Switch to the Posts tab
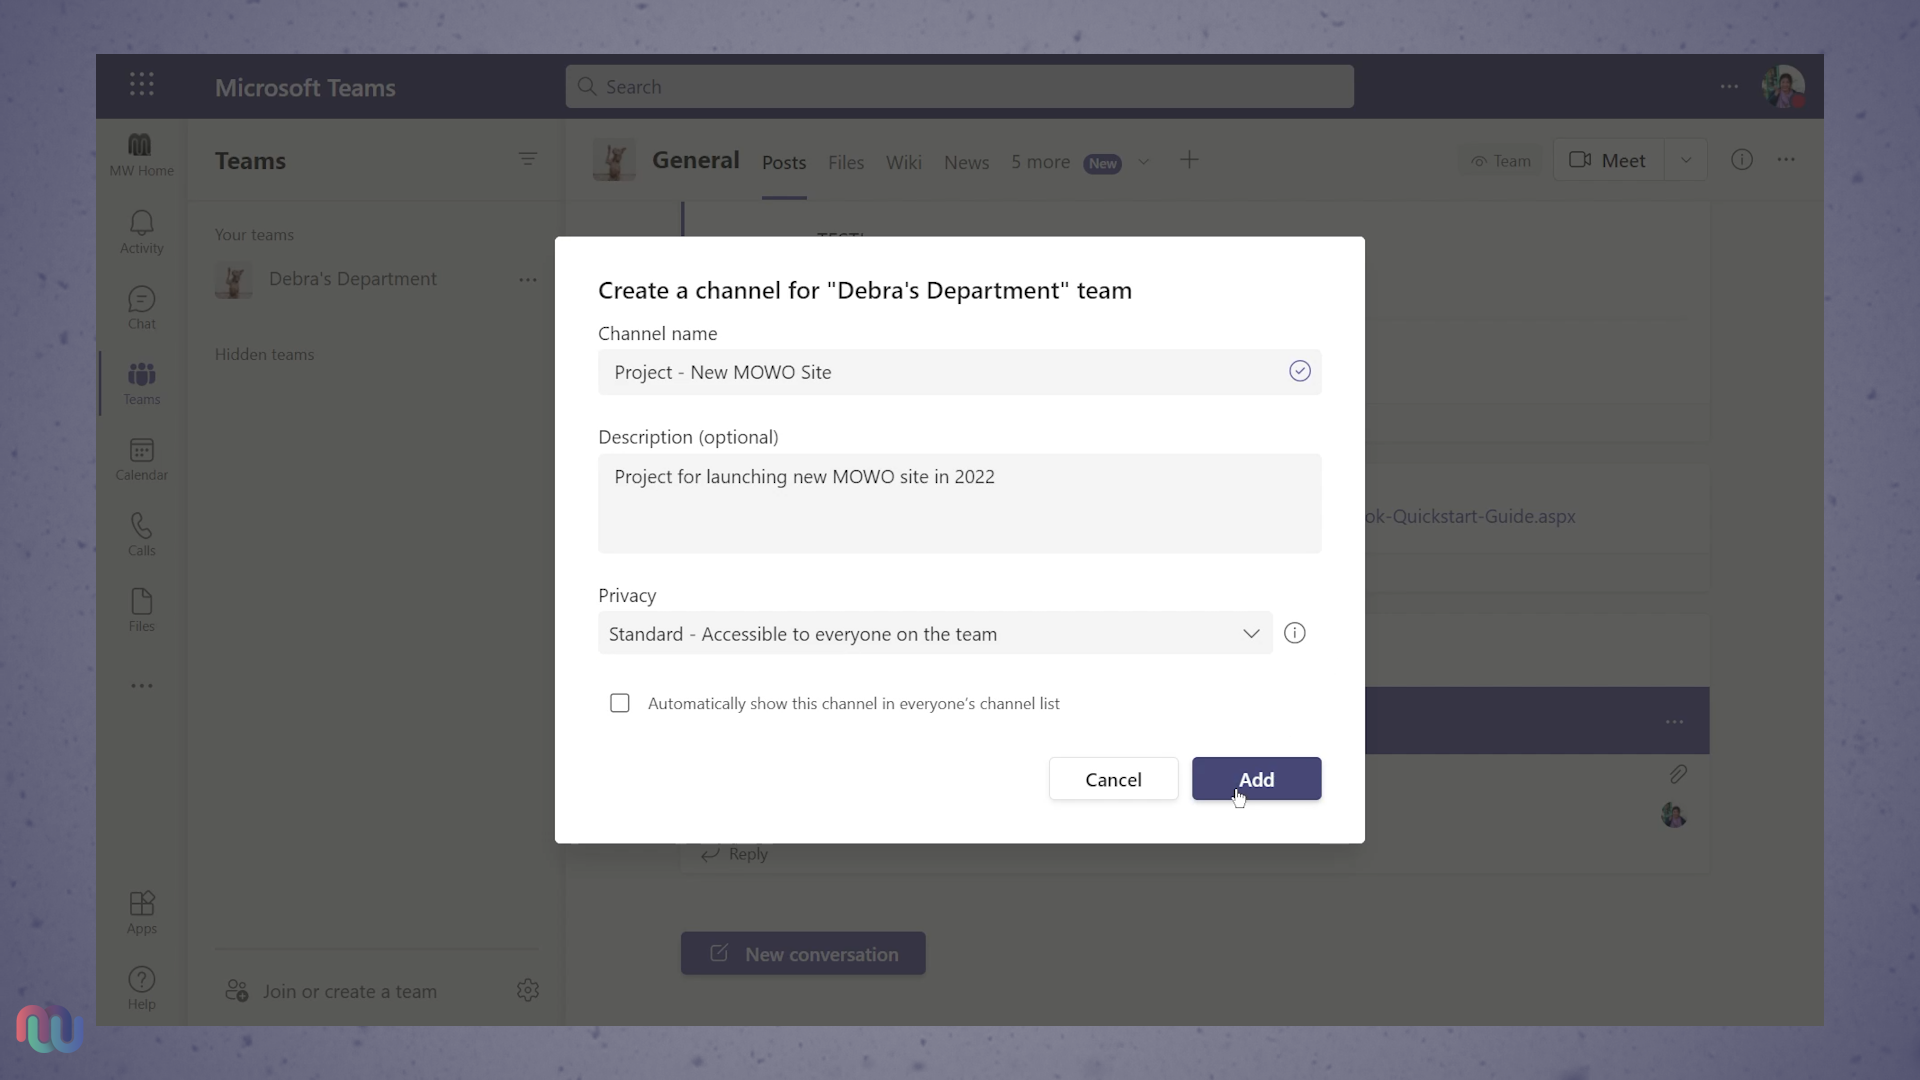Viewport: 1920px width, 1080px height. (x=784, y=162)
